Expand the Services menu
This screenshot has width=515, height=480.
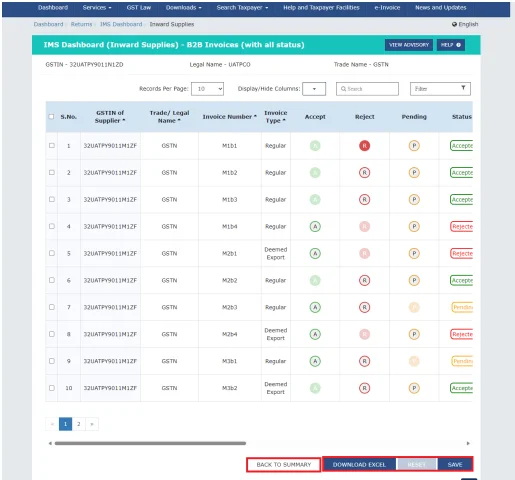97,8
